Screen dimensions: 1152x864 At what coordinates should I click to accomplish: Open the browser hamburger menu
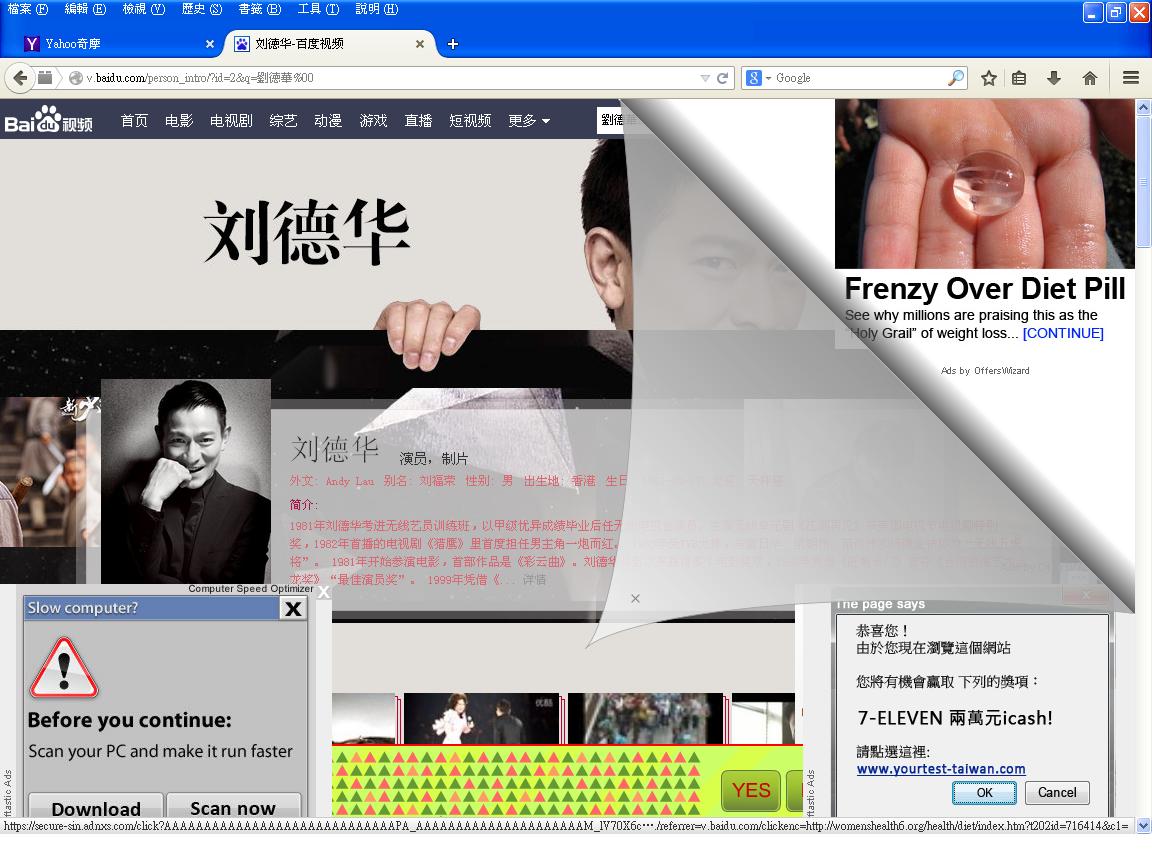pyautogui.click(x=1131, y=78)
